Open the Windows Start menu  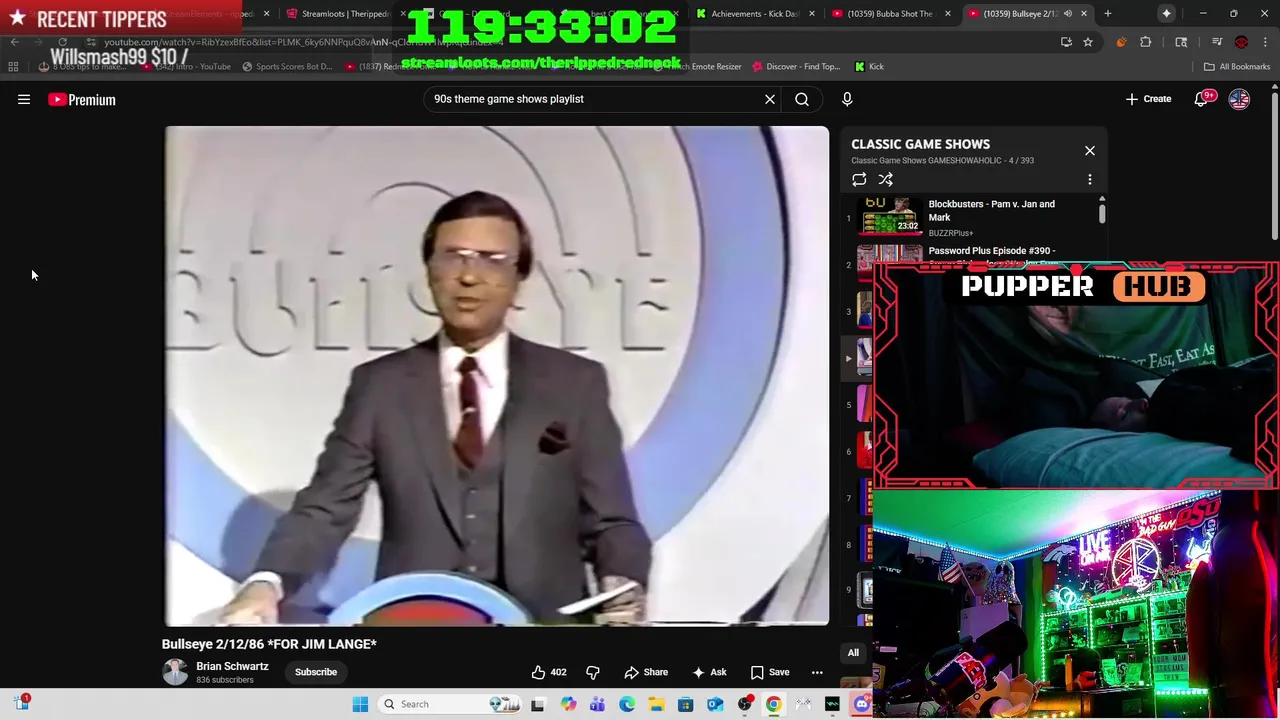click(361, 704)
